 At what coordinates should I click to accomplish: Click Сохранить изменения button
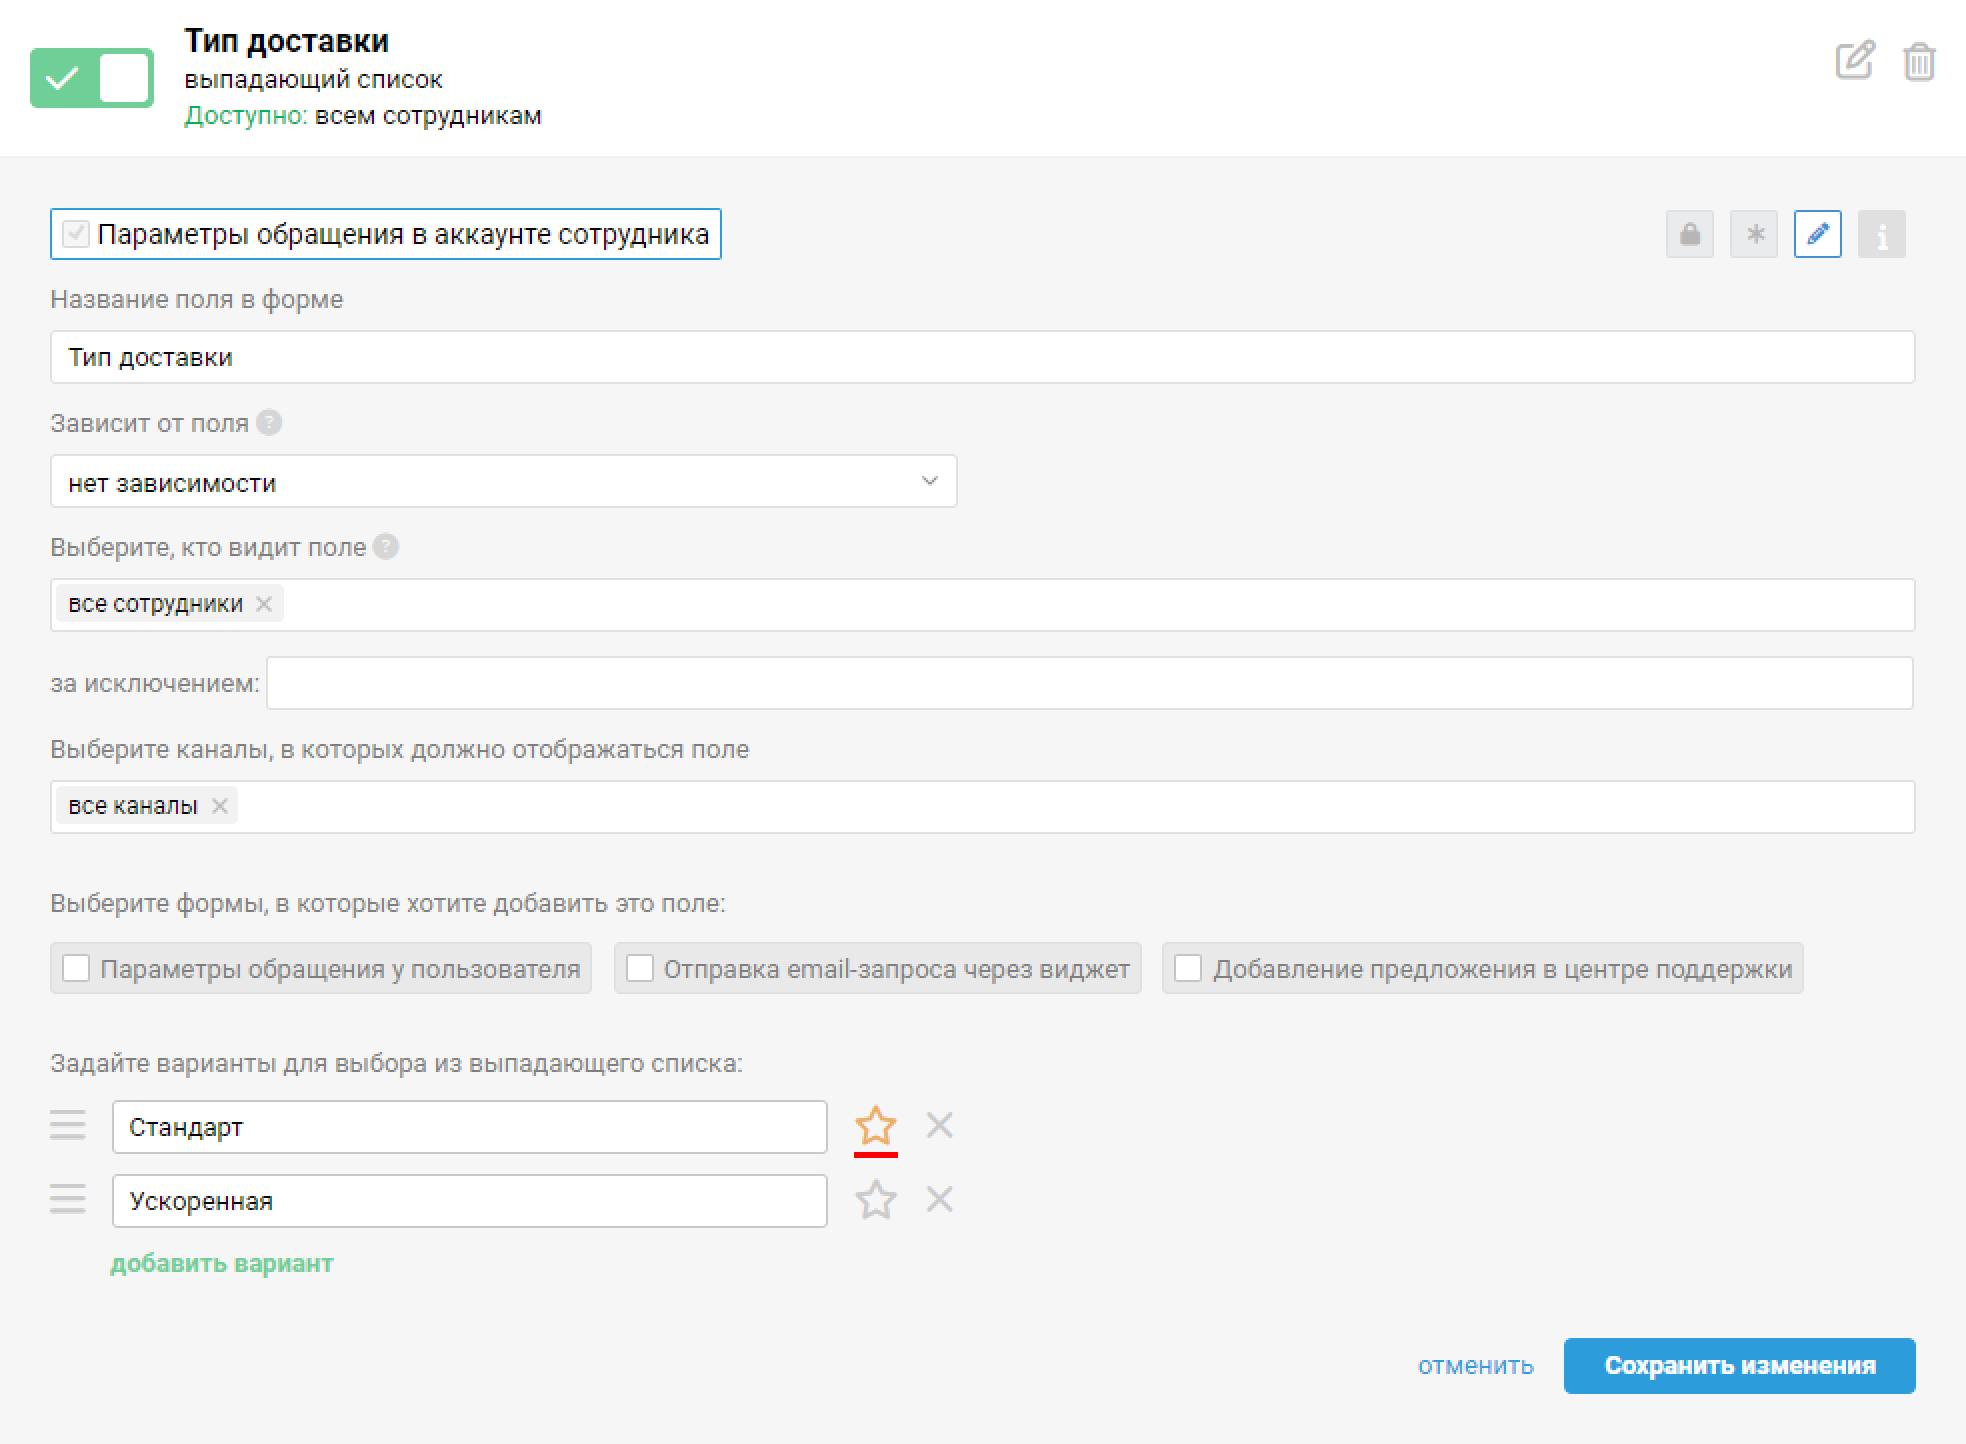coord(1740,1366)
